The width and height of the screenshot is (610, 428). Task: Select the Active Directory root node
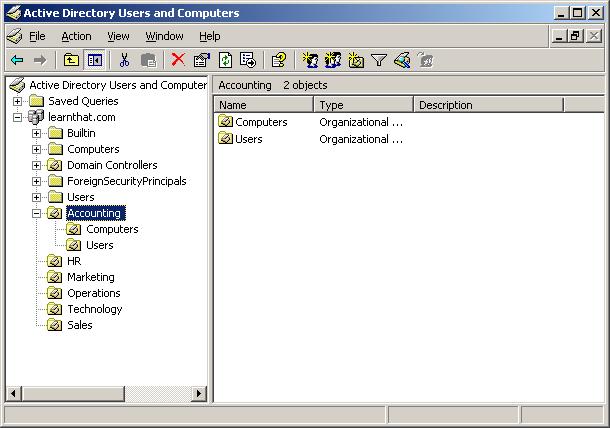[117, 85]
